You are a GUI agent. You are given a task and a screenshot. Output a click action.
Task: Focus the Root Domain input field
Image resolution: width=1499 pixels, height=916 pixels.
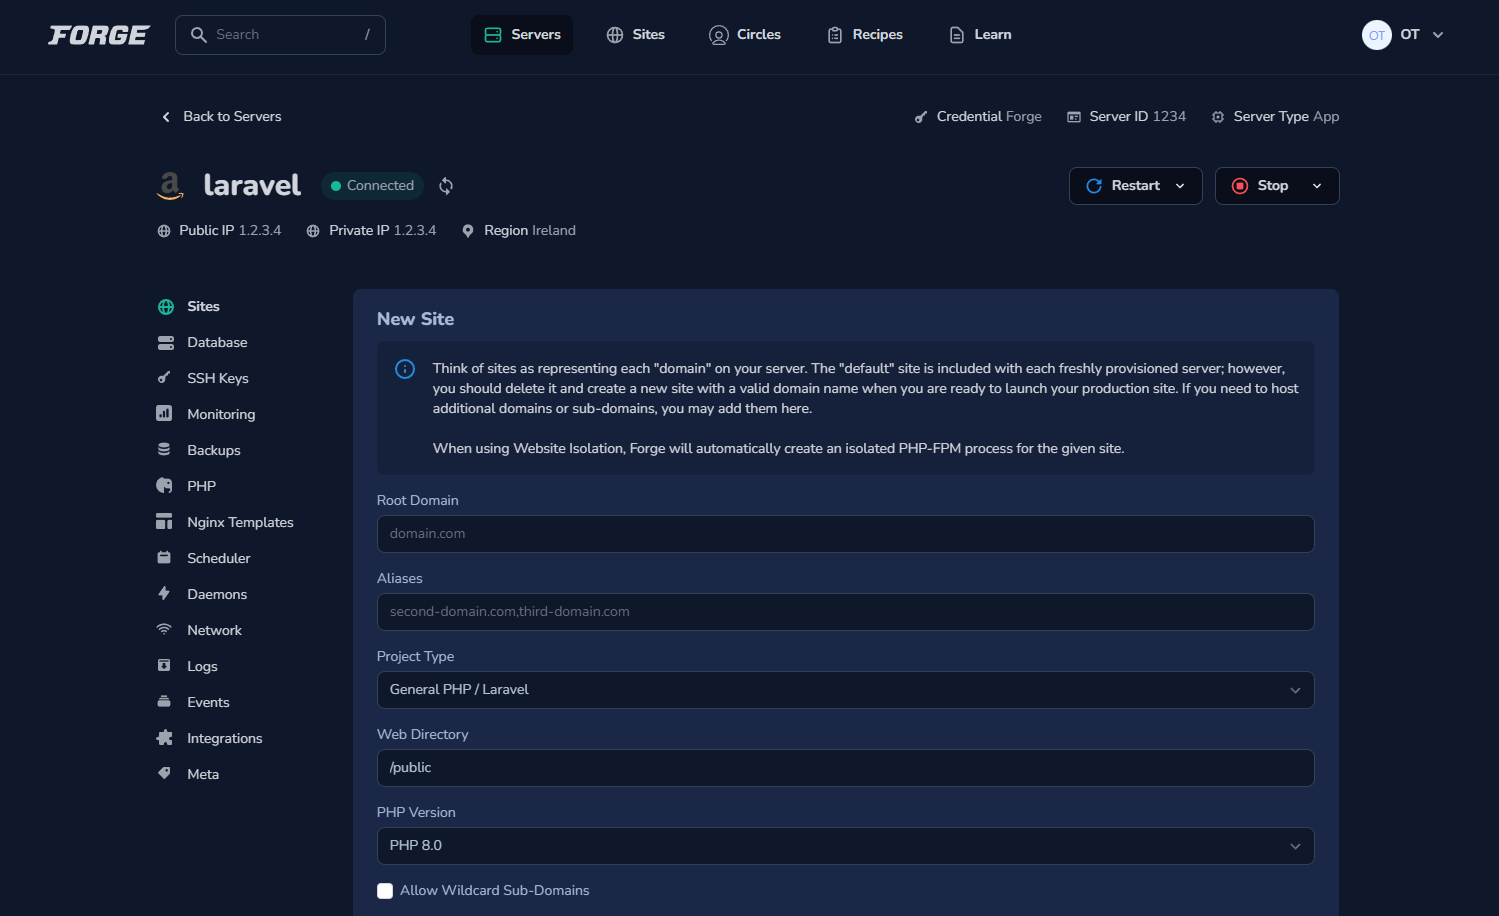pyautogui.click(x=845, y=534)
